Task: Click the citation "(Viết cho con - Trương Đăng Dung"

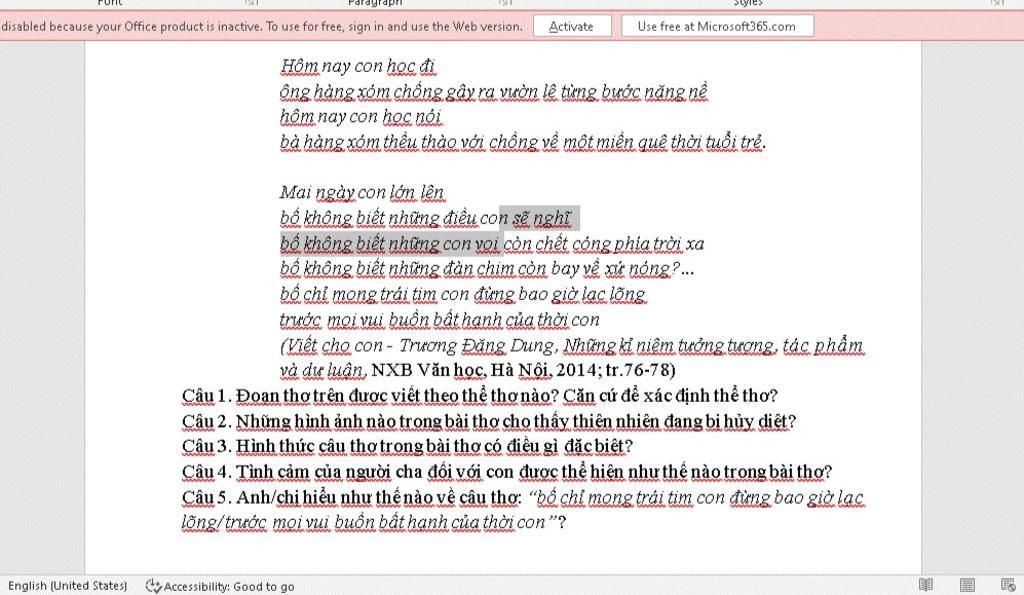Action: click(571, 346)
